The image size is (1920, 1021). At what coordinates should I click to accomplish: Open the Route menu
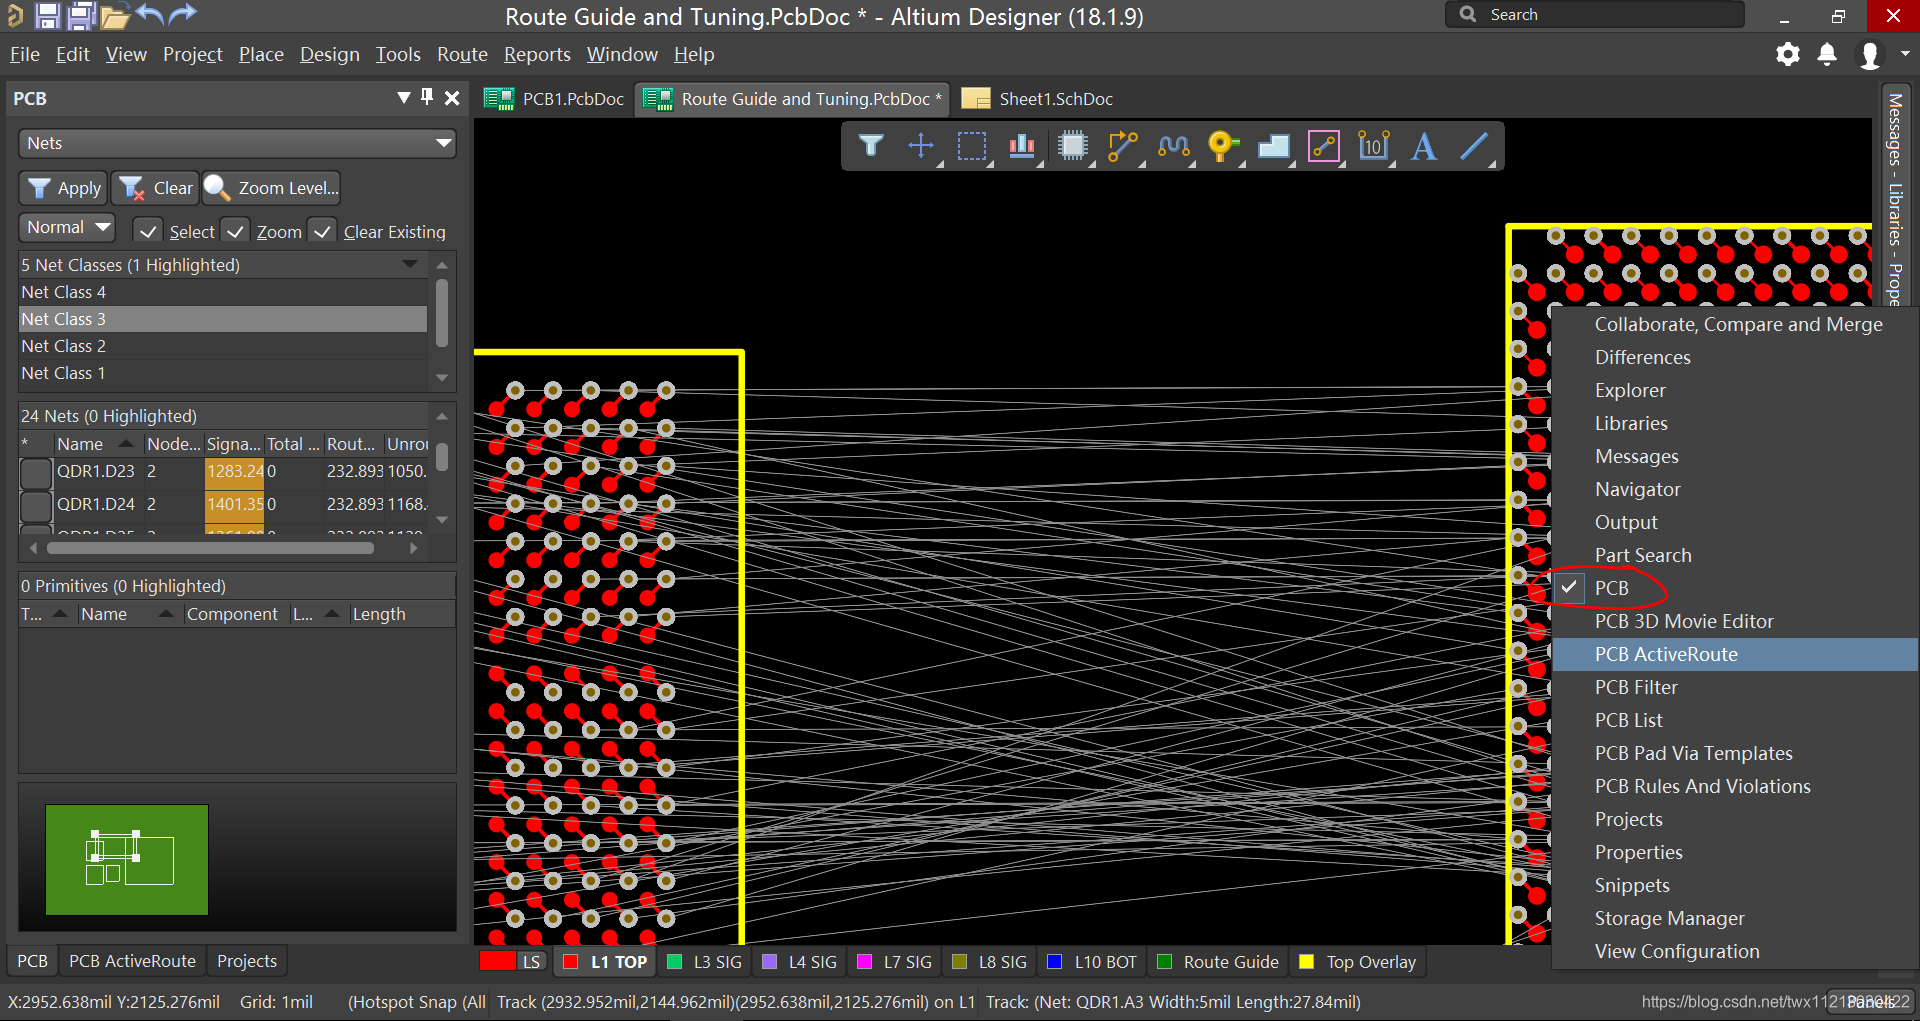click(462, 54)
